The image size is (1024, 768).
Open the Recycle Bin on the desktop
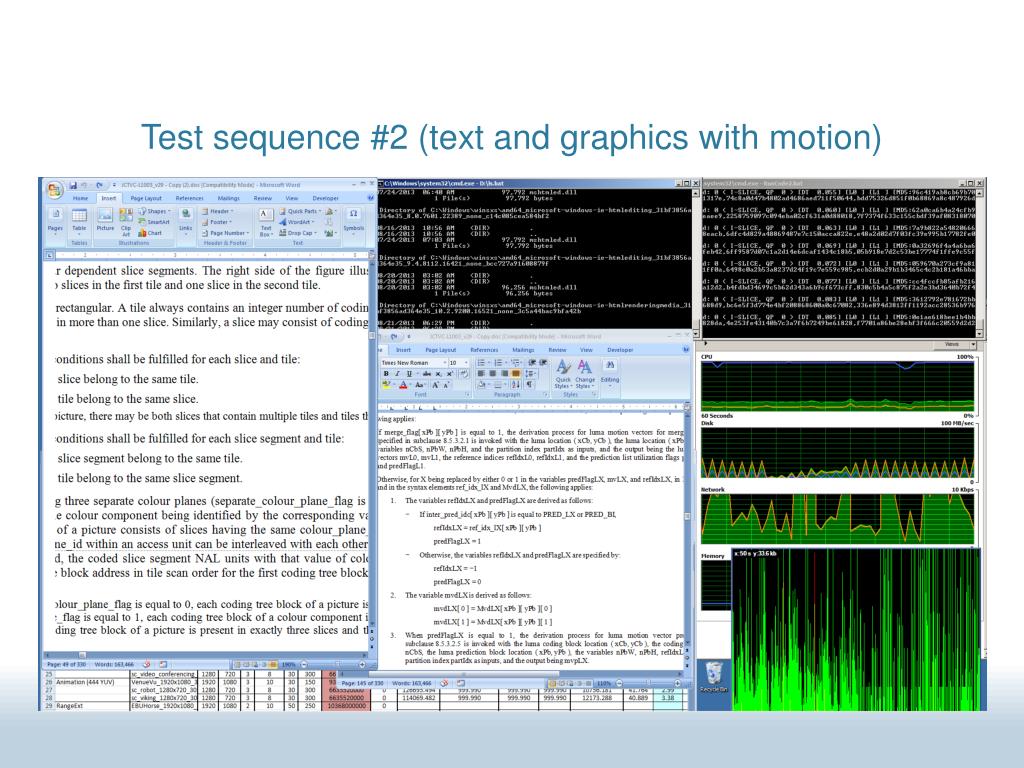[714, 677]
